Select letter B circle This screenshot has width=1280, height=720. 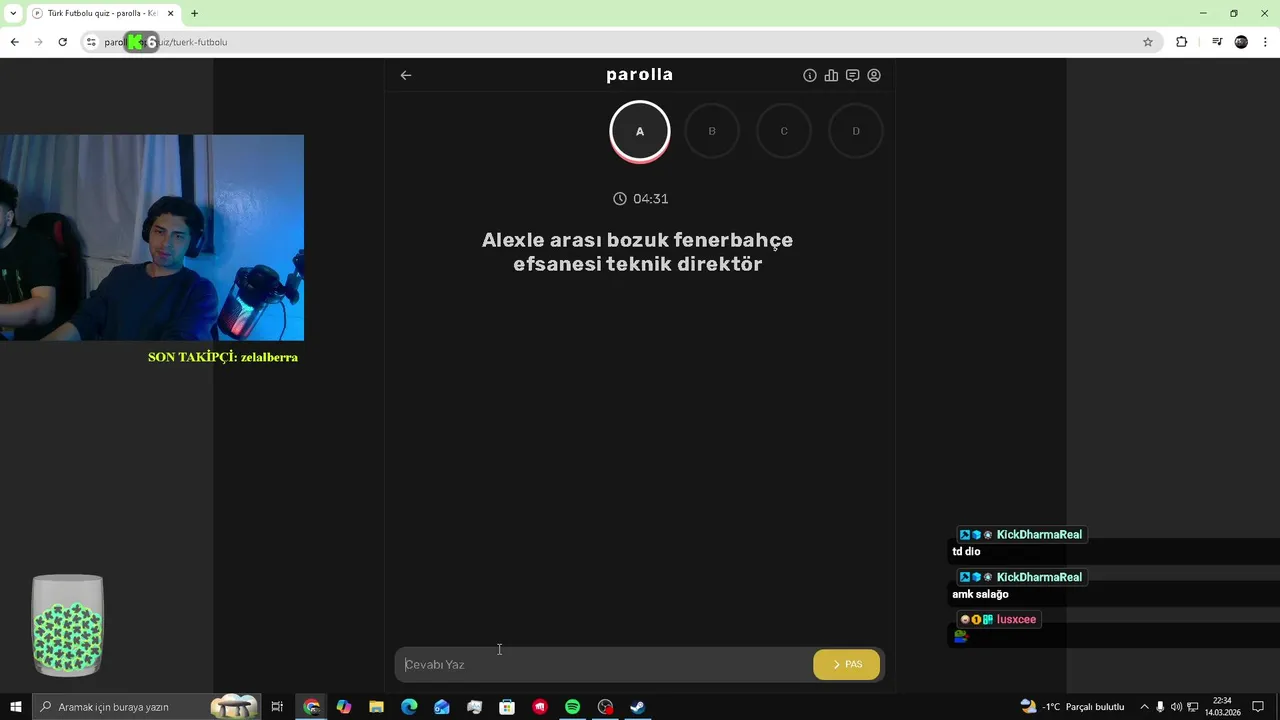[x=712, y=131]
